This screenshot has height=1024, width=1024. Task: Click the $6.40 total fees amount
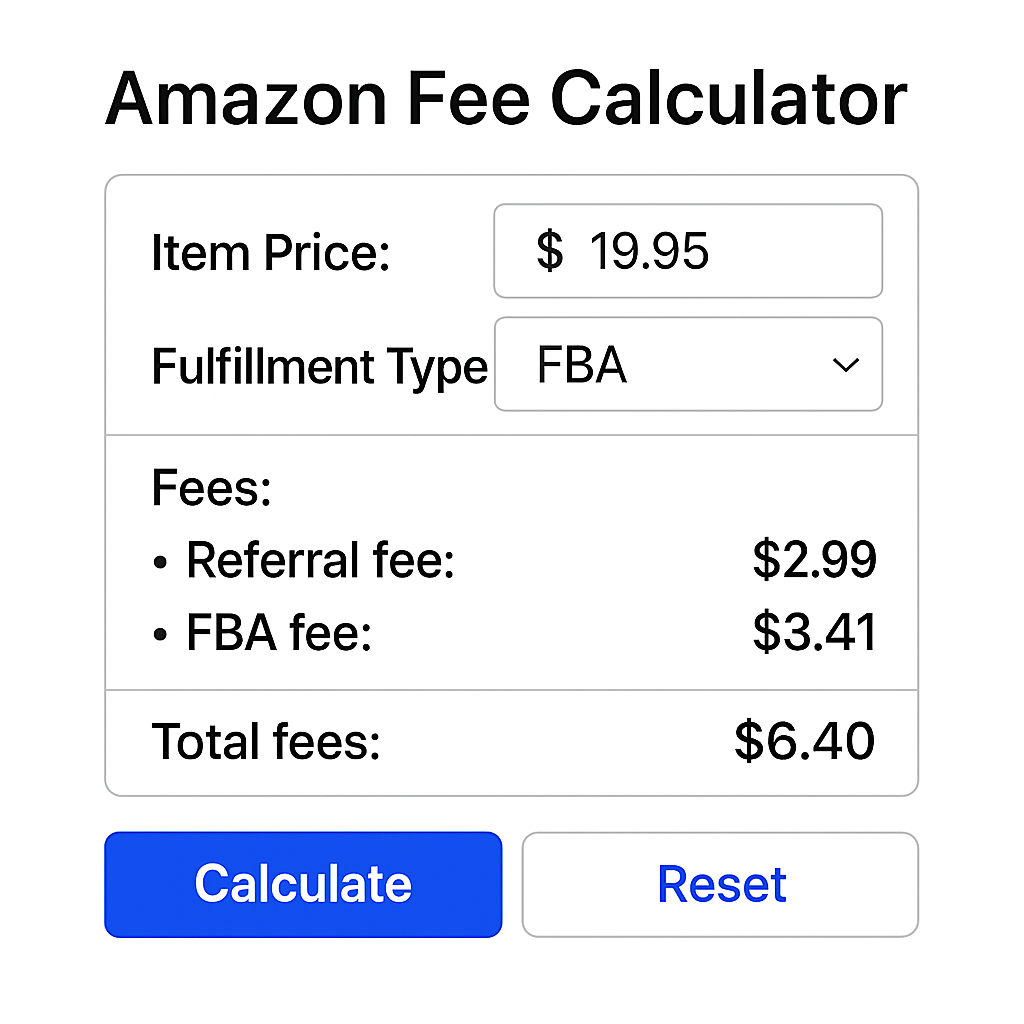[x=805, y=742]
